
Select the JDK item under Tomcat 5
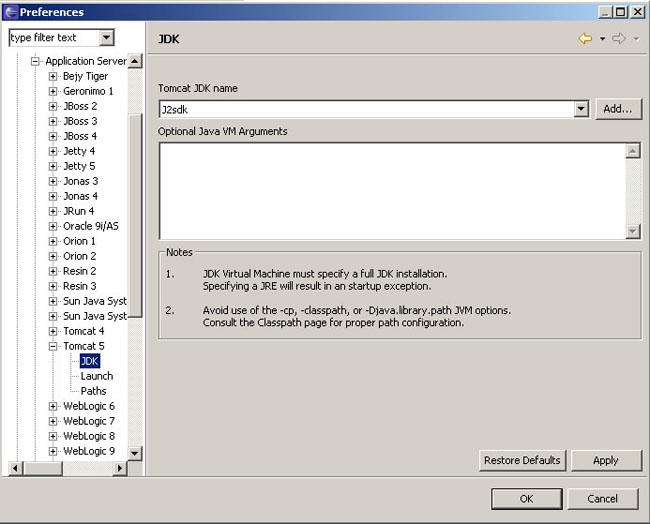(x=90, y=361)
